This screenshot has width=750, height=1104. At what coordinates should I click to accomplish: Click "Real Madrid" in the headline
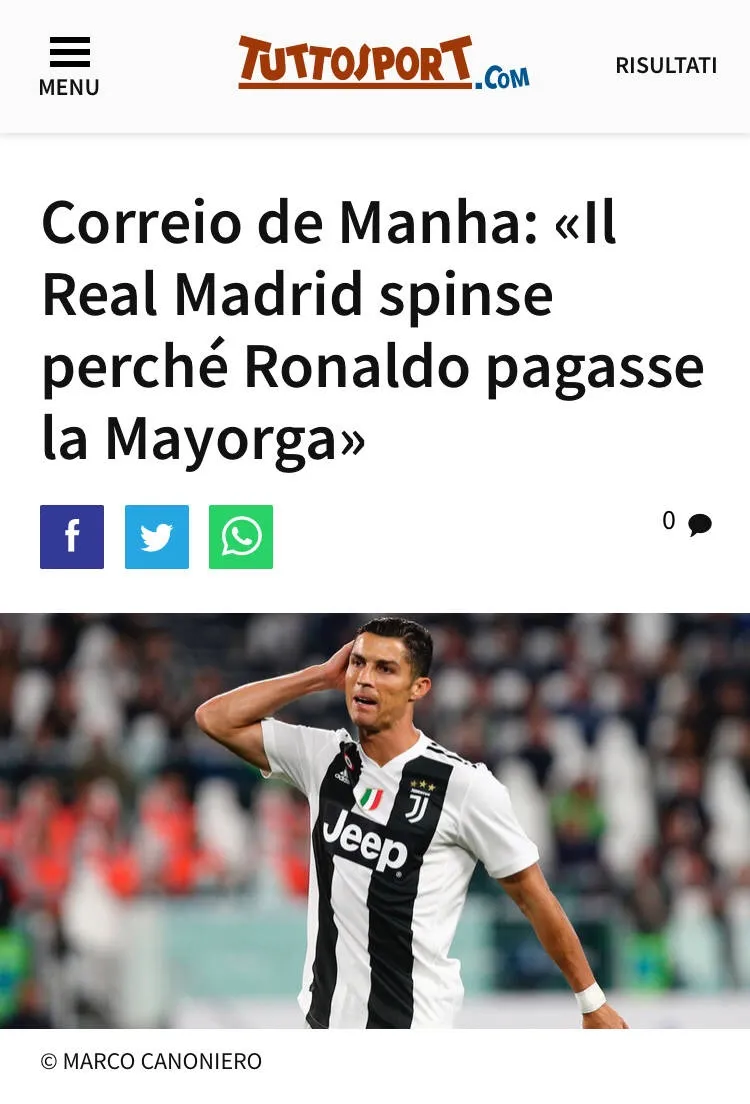coord(201,294)
